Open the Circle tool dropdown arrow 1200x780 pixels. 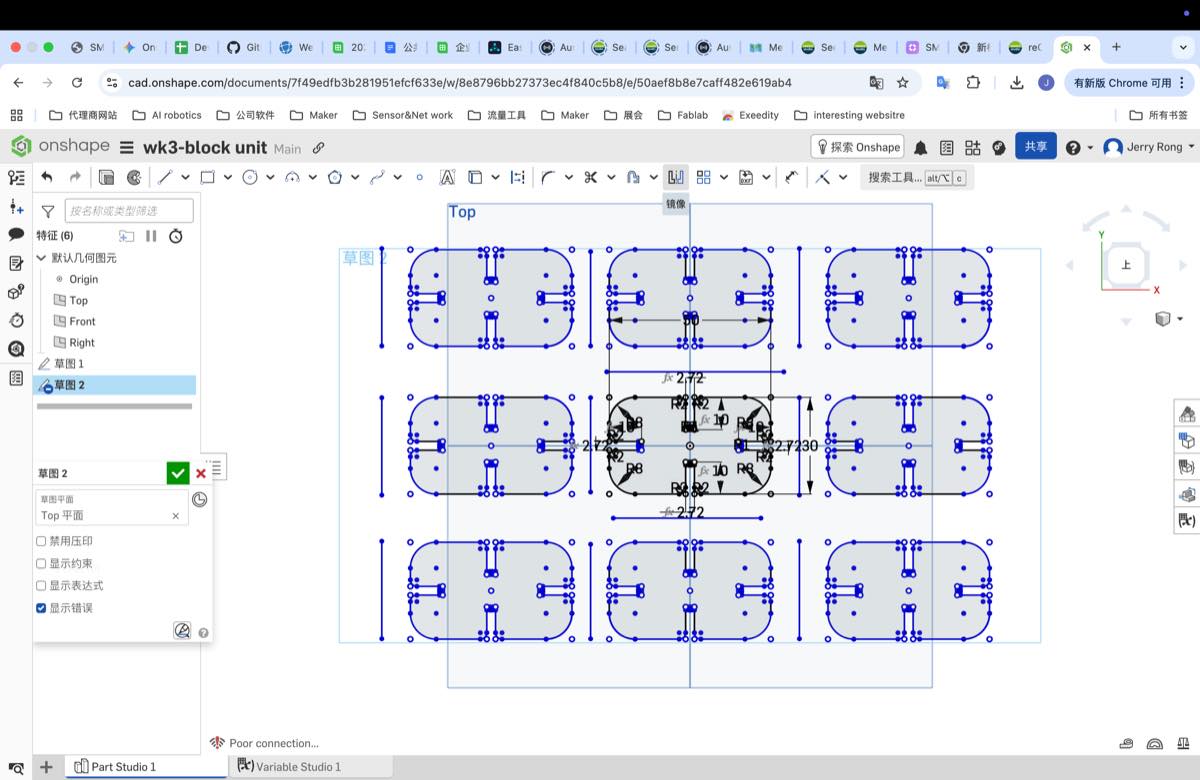pyautogui.click(x=270, y=177)
